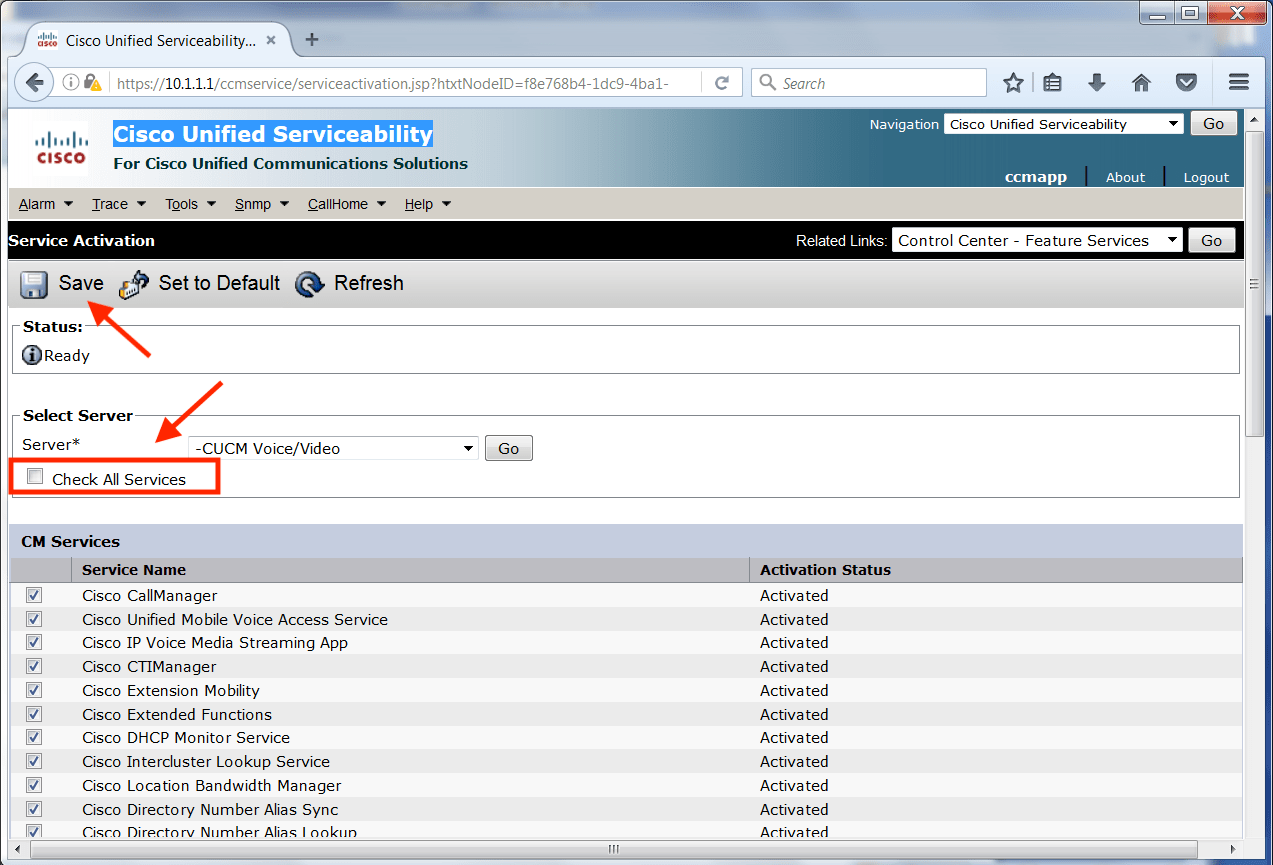1273x865 pixels.
Task: Click the CM Services section heading
Action: [71, 541]
